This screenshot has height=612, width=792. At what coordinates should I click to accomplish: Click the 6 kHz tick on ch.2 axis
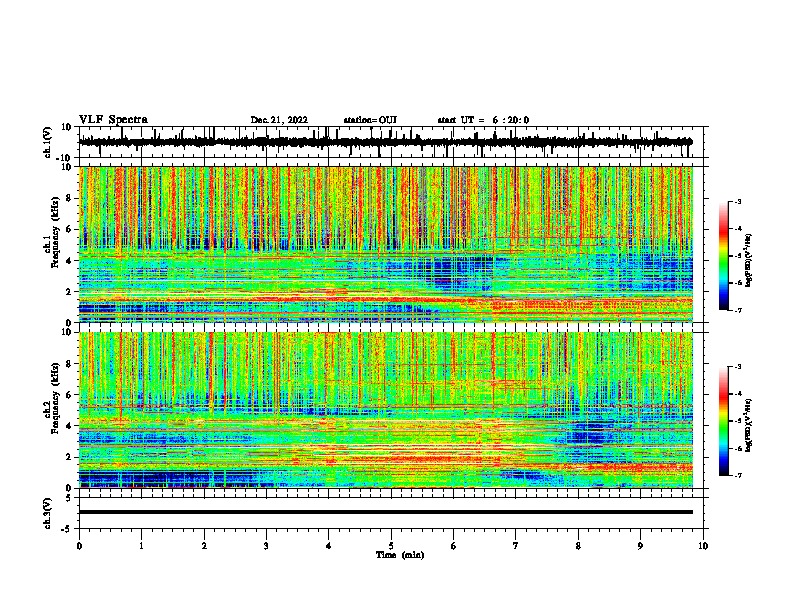click(70, 394)
